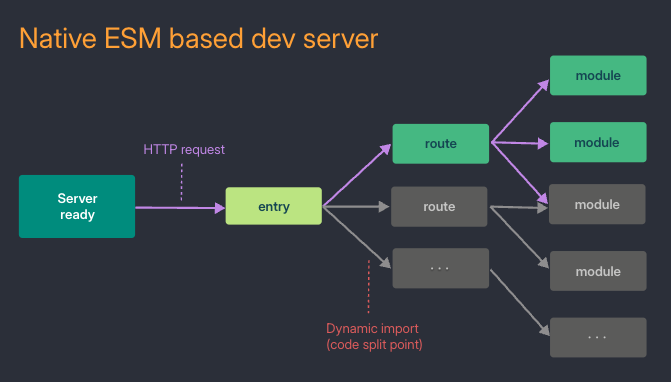Click the topmost green "module" box
Image resolution: width=671 pixels, height=382 pixels.
(598, 75)
